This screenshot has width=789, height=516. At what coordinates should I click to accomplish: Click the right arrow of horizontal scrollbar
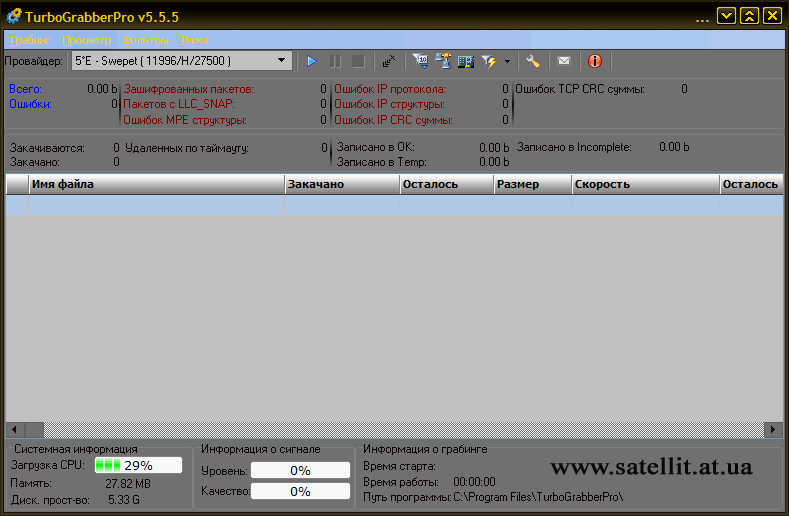pyautogui.click(x=773, y=429)
